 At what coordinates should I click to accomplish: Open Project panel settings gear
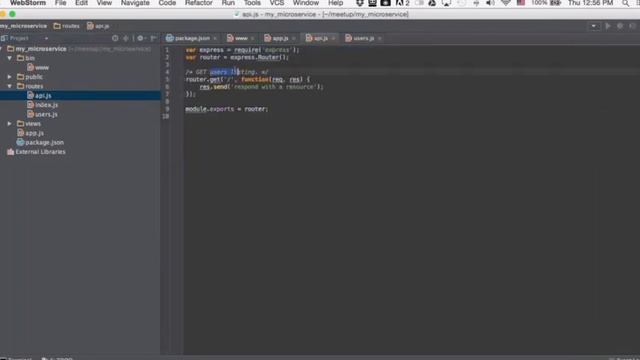141,38
